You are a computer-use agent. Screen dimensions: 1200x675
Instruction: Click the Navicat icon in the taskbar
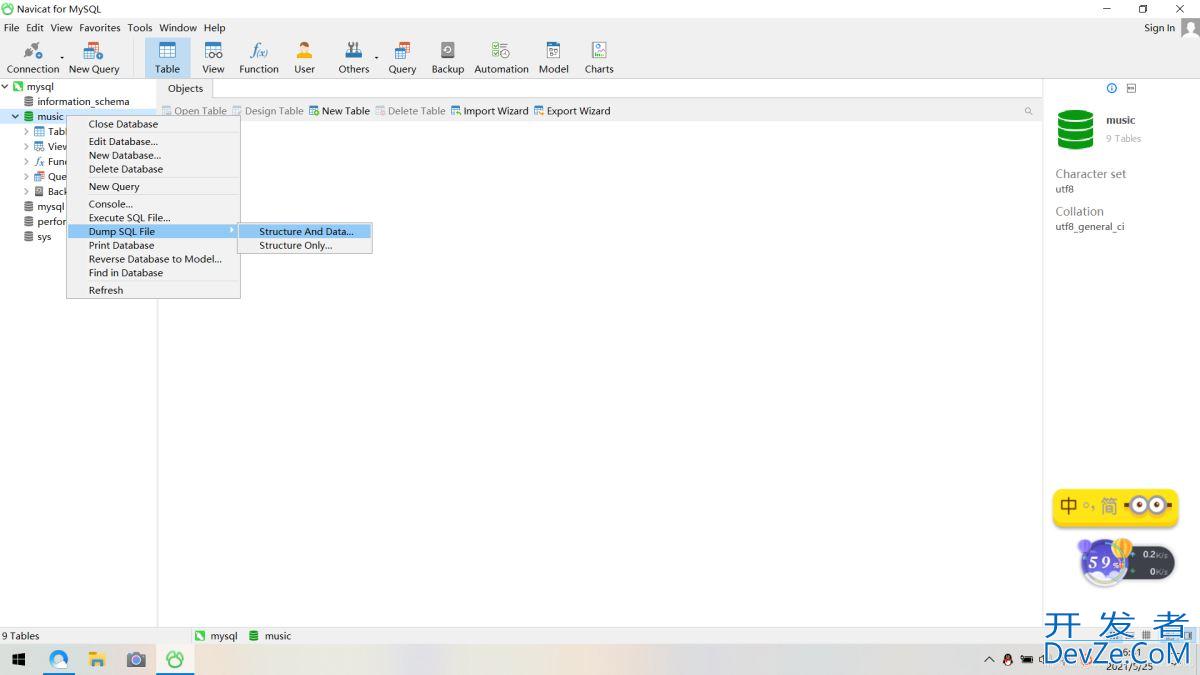click(x=175, y=659)
